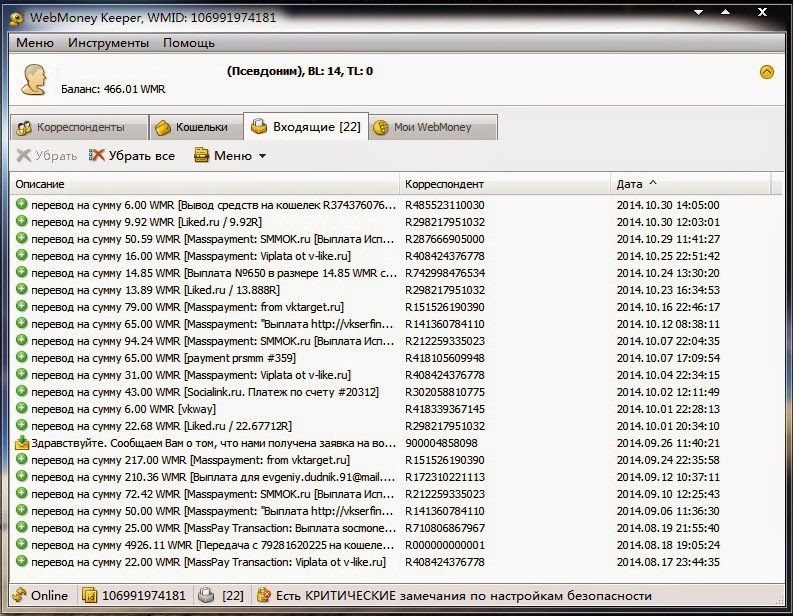Click green icon of Liked.ru / 9.92R row
Screen dimensions: 793x616
21,221
